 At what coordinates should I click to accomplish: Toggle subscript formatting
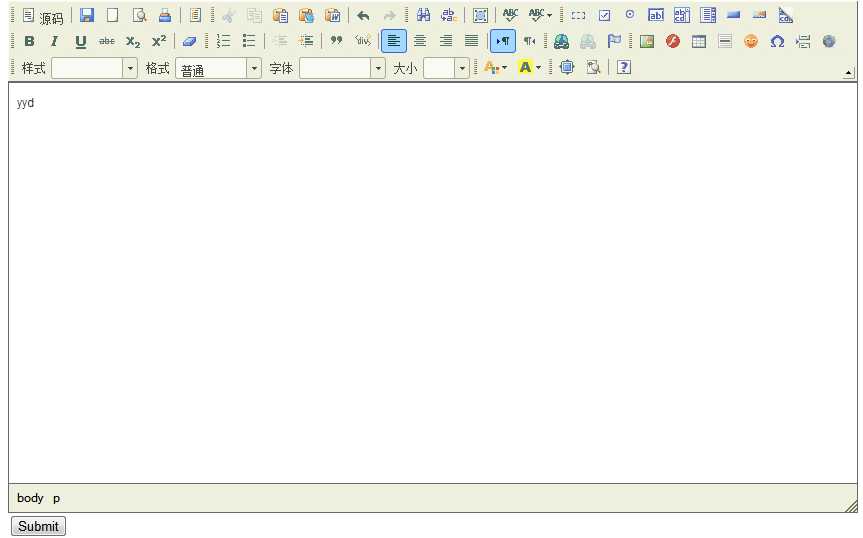tap(133, 41)
